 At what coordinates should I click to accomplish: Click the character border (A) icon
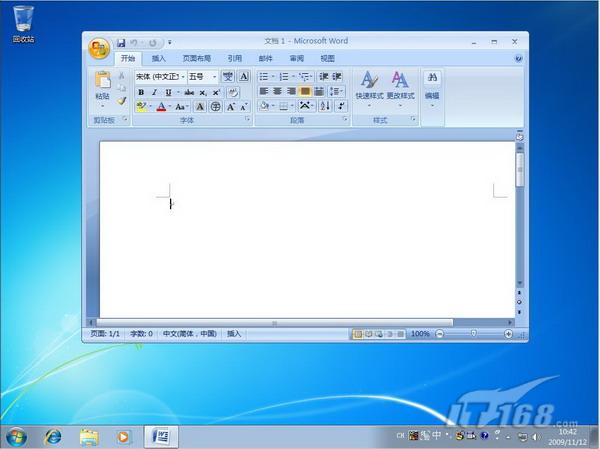pos(244,77)
